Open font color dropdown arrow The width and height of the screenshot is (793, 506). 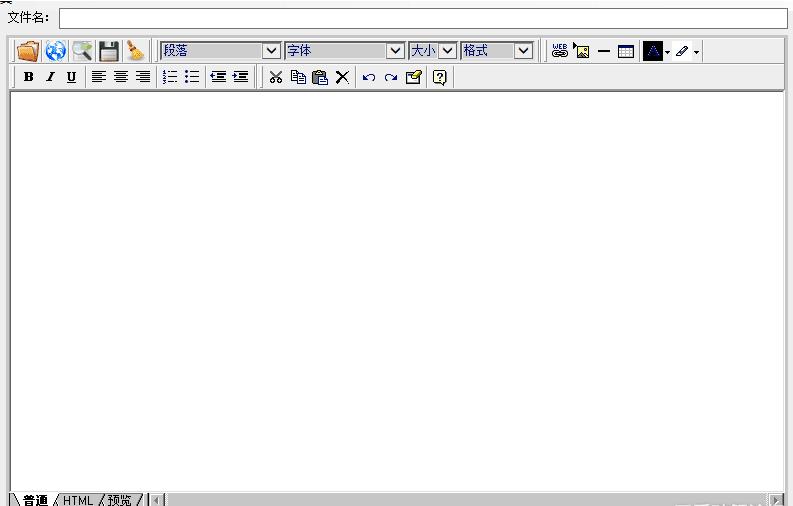pos(668,52)
